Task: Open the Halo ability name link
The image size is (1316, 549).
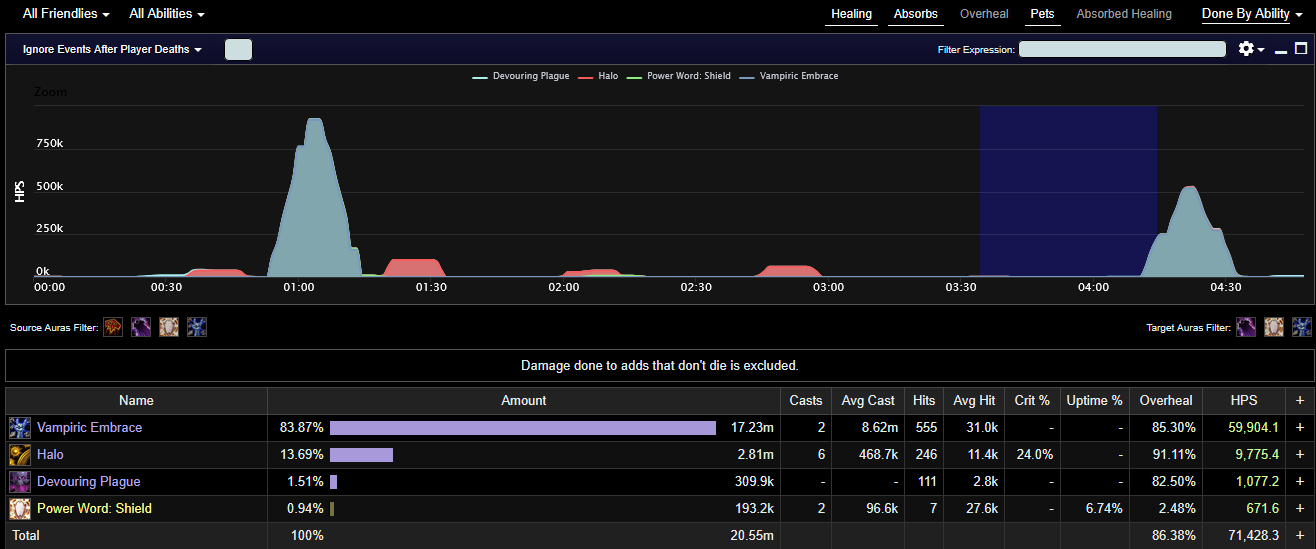Action: [x=50, y=455]
